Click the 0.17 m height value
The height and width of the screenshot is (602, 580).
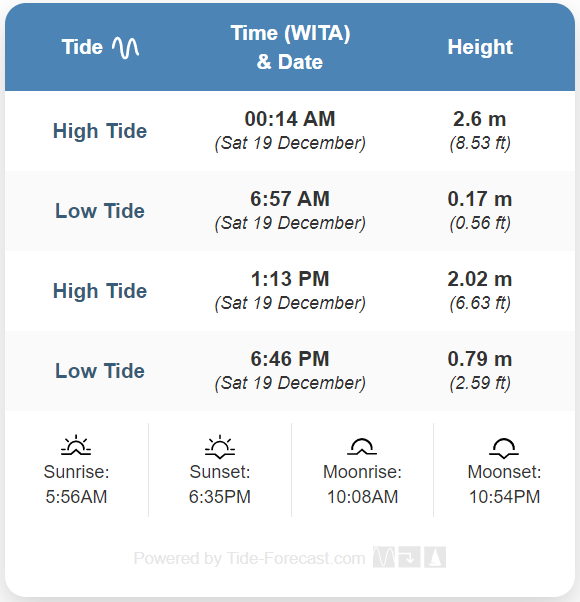click(x=479, y=198)
